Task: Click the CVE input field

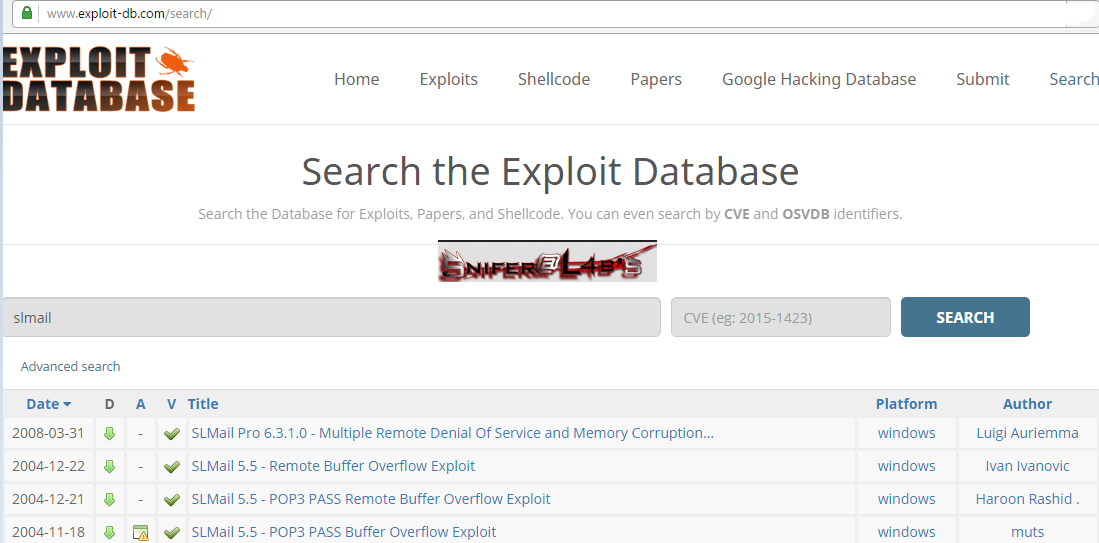Action: coord(781,317)
